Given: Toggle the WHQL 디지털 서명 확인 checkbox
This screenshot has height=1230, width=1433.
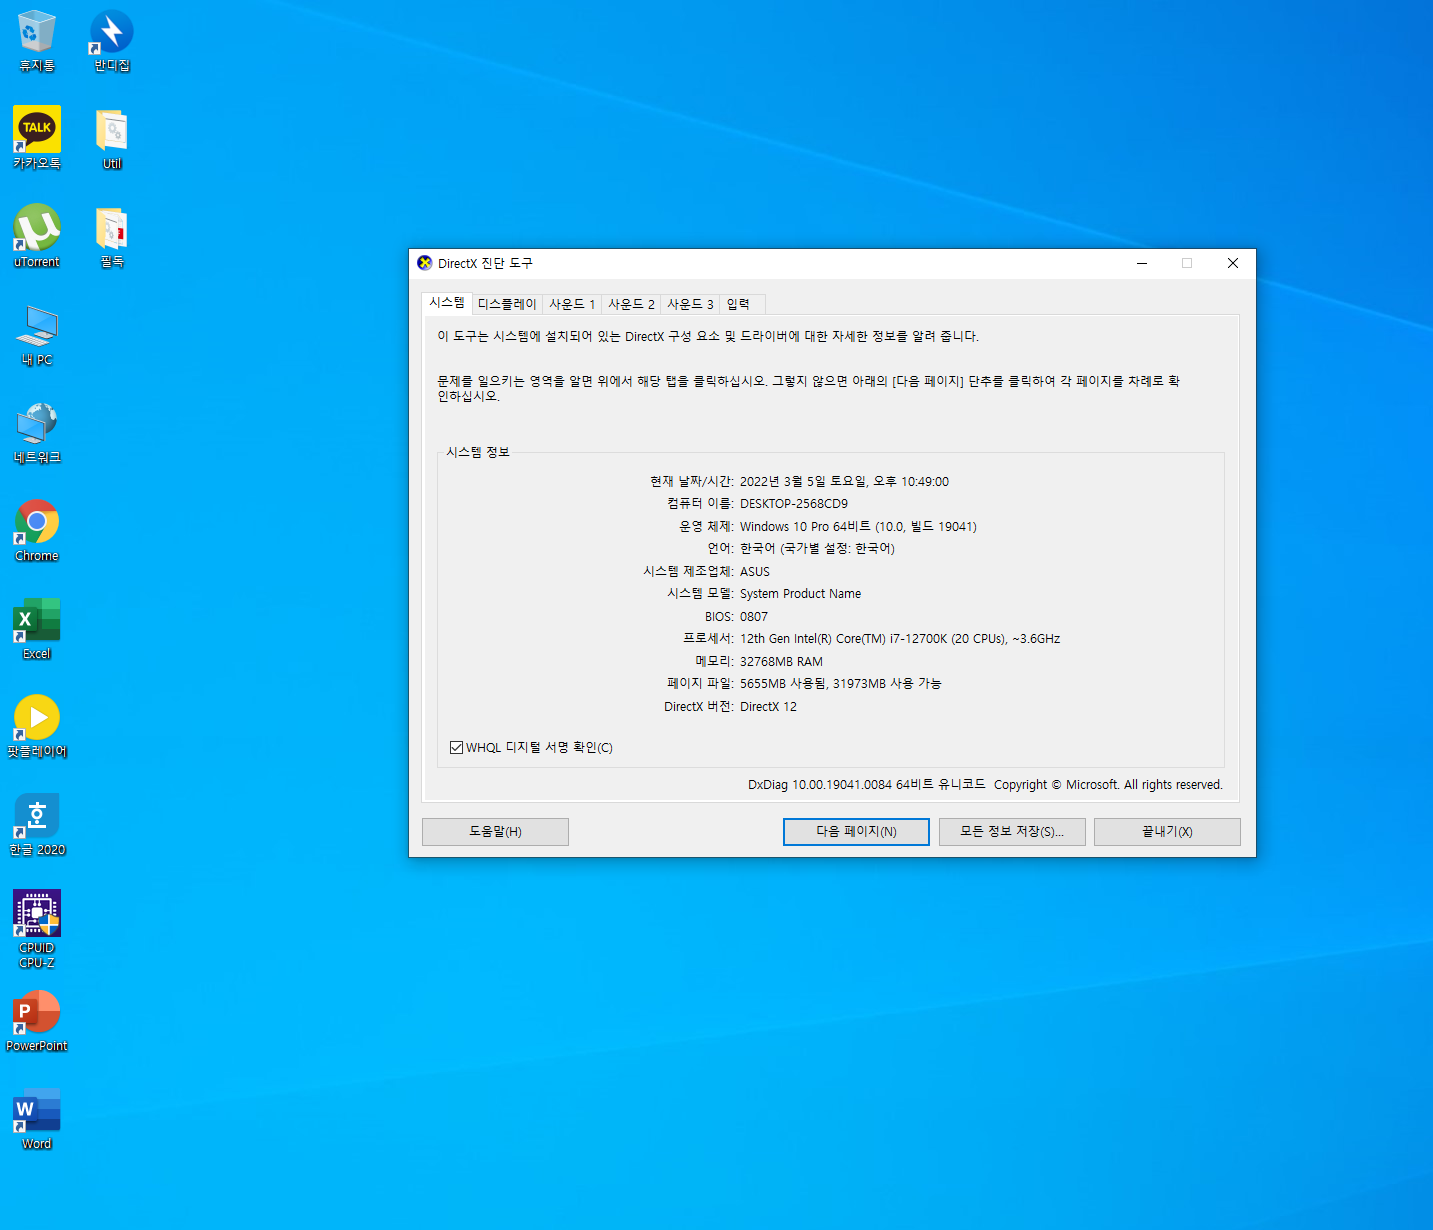Looking at the screenshot, I should pyautogui.click(x=456, y=747).
